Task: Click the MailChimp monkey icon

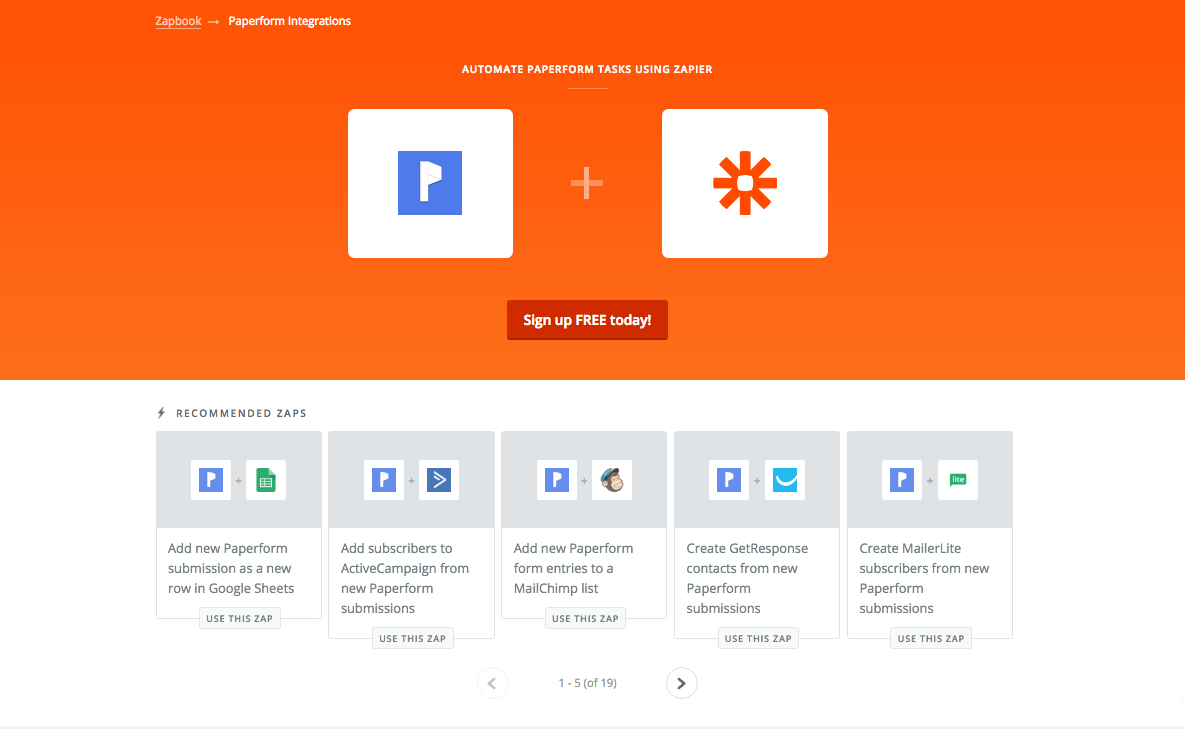Action: pos(612,480)
